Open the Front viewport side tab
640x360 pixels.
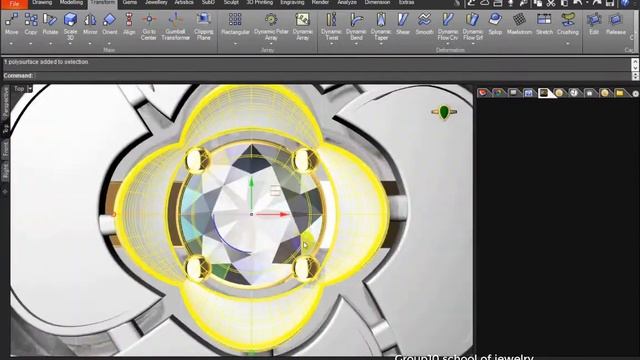tap(5, 150)
